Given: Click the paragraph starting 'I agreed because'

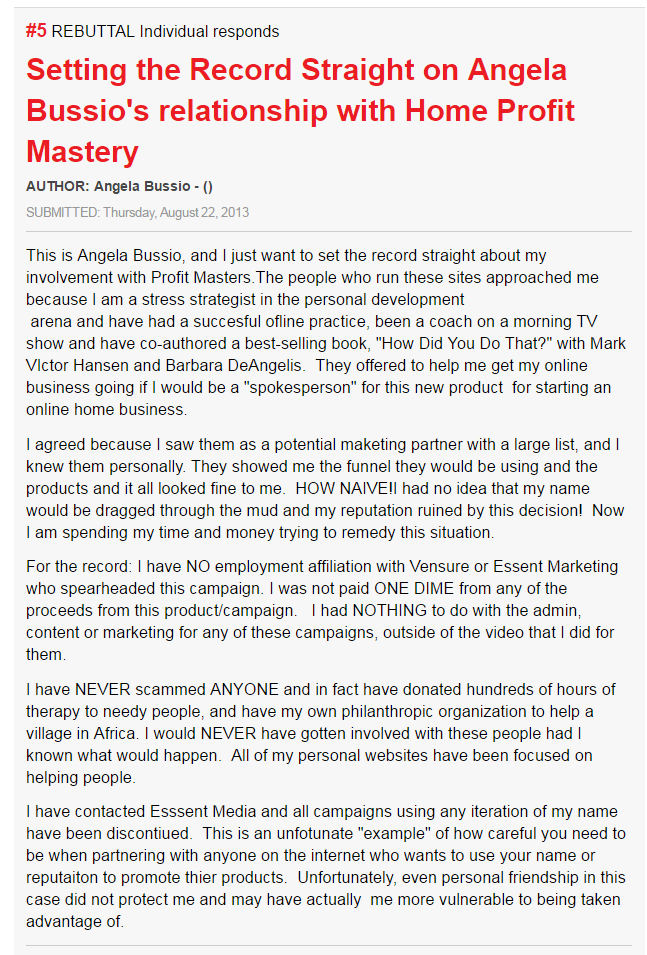Looking at the screenshot, I should click(325, 488).
